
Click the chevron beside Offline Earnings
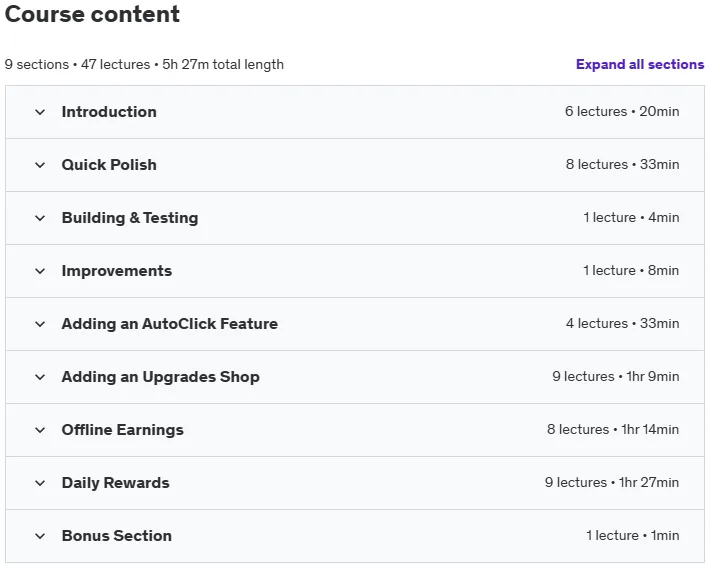click(x=40, y=430)
